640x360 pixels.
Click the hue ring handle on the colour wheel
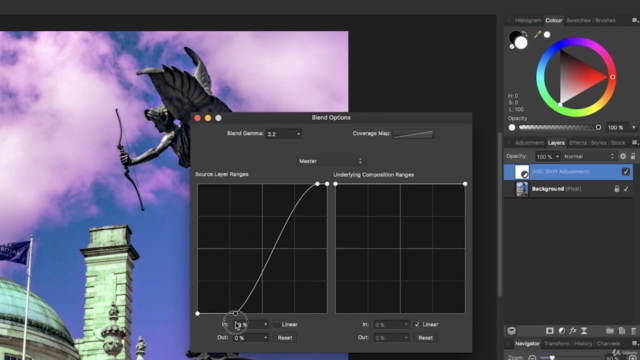[612, 77]
